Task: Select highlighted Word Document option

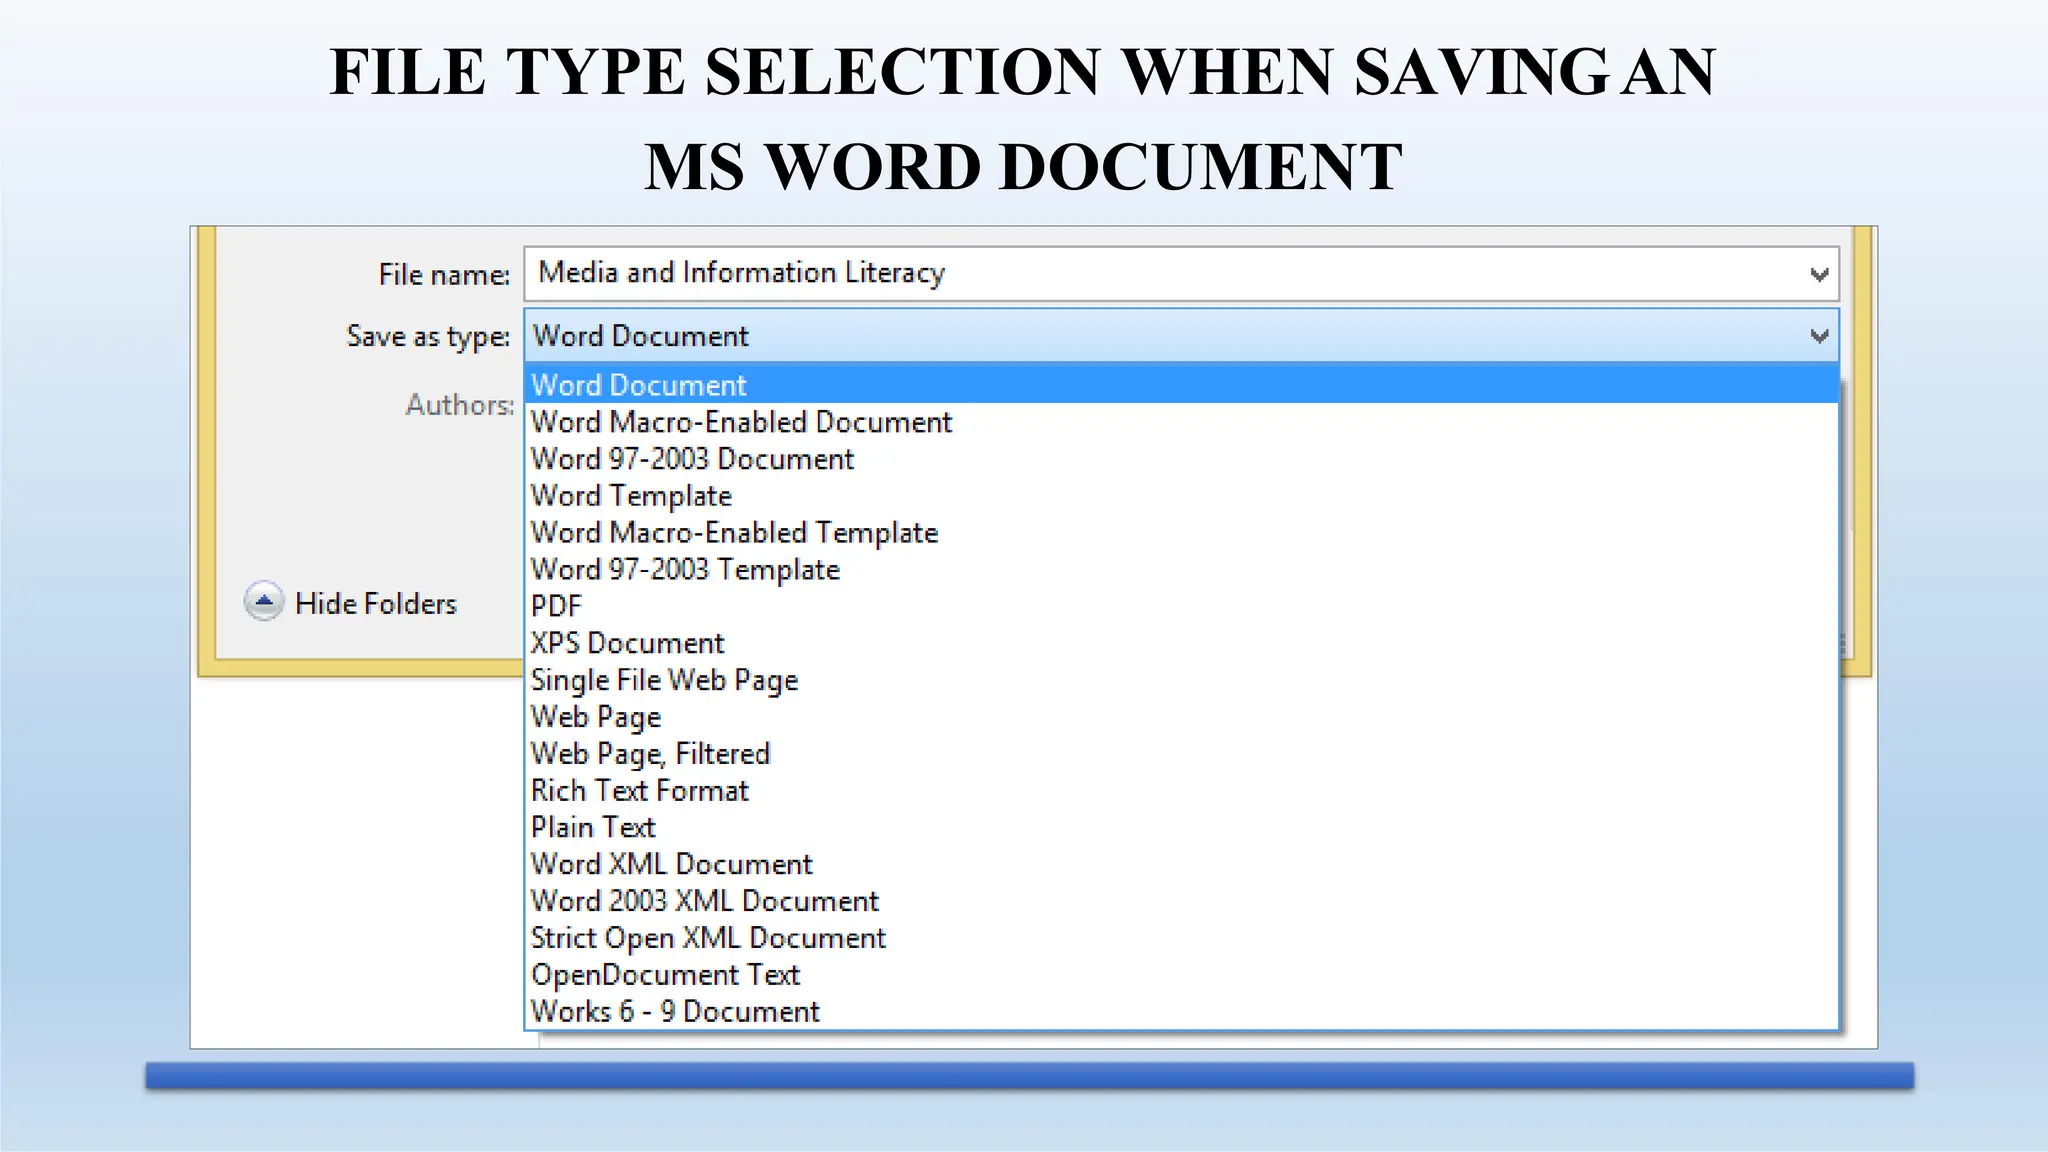Action: click(x=1182, y=385)
